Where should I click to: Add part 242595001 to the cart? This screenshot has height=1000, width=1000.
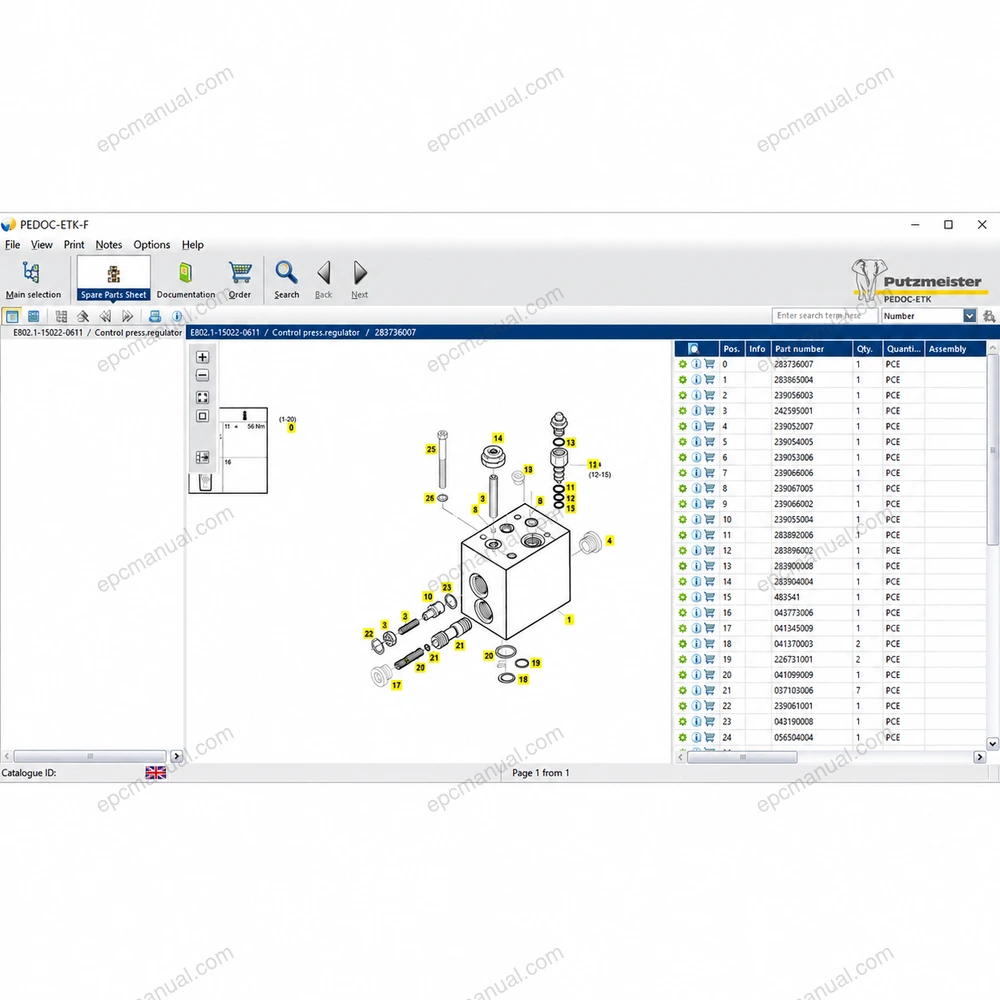(709, 411)
